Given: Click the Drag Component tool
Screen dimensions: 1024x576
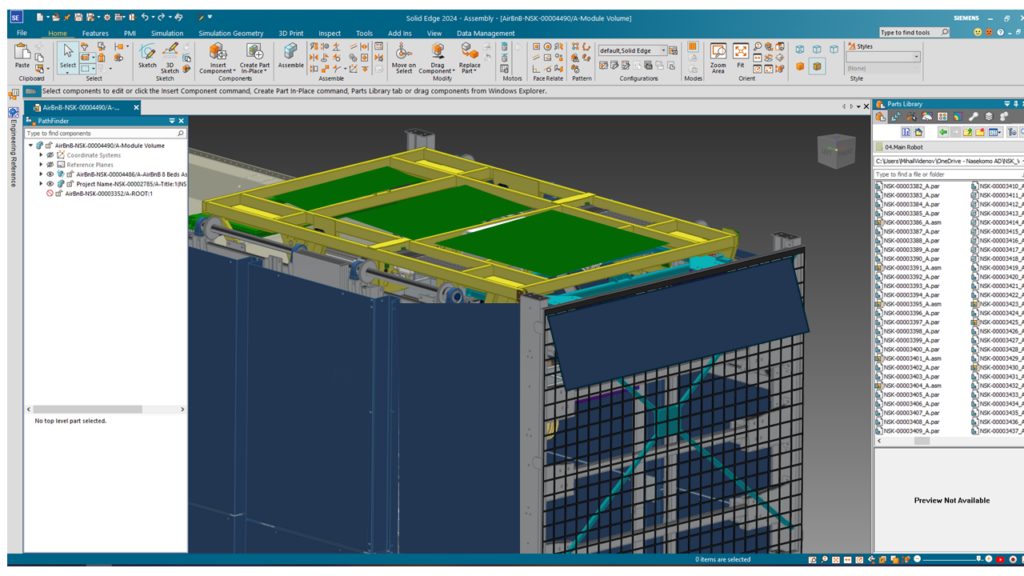Looking at the screenshot, I should pyautogui.click(x=437, y=56).
